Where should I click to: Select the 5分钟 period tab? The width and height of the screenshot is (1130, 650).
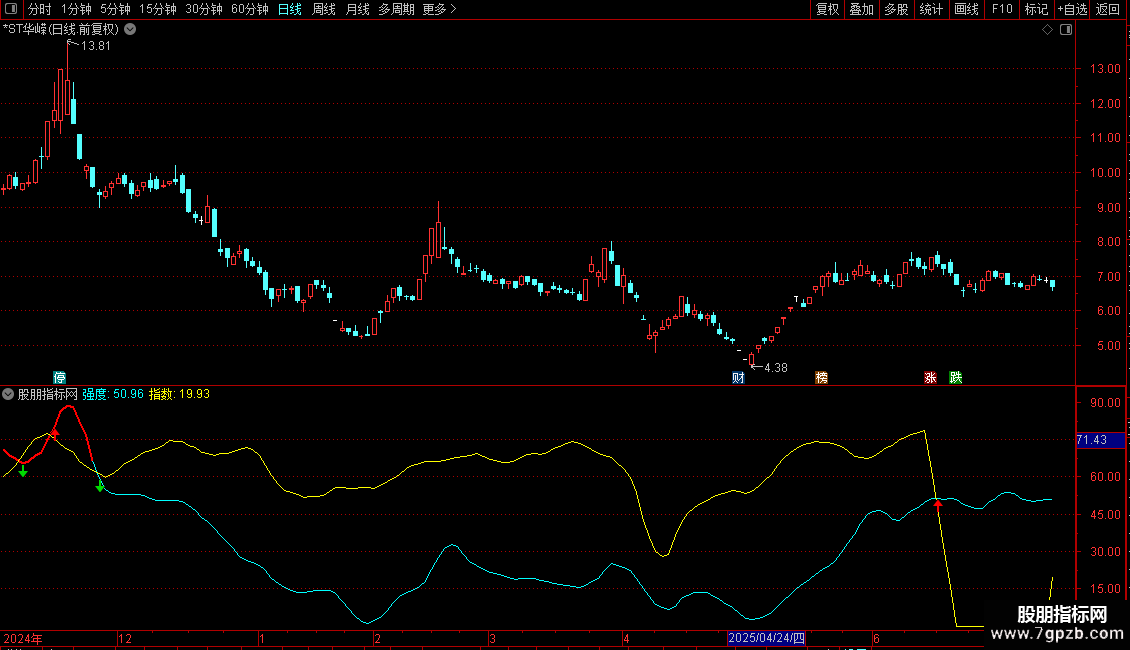[x=115, y=9]
